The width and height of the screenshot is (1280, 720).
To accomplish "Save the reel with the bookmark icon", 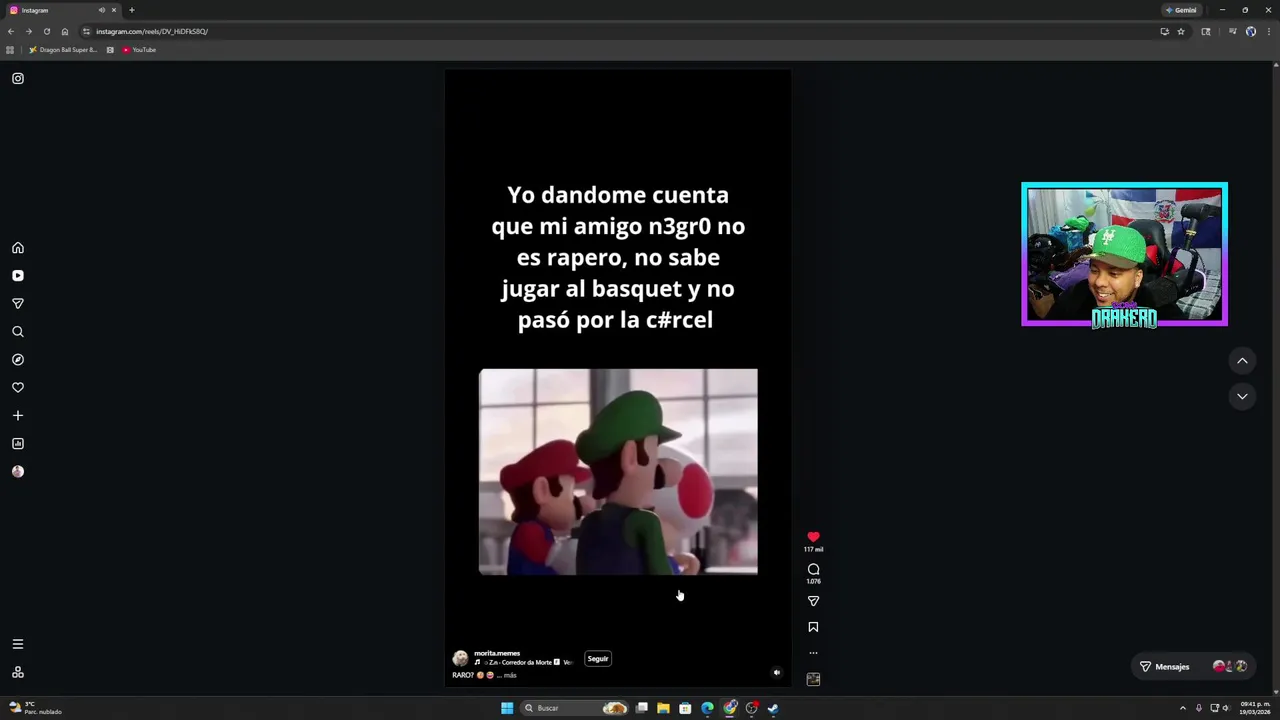I will click(x=813, y=627).
